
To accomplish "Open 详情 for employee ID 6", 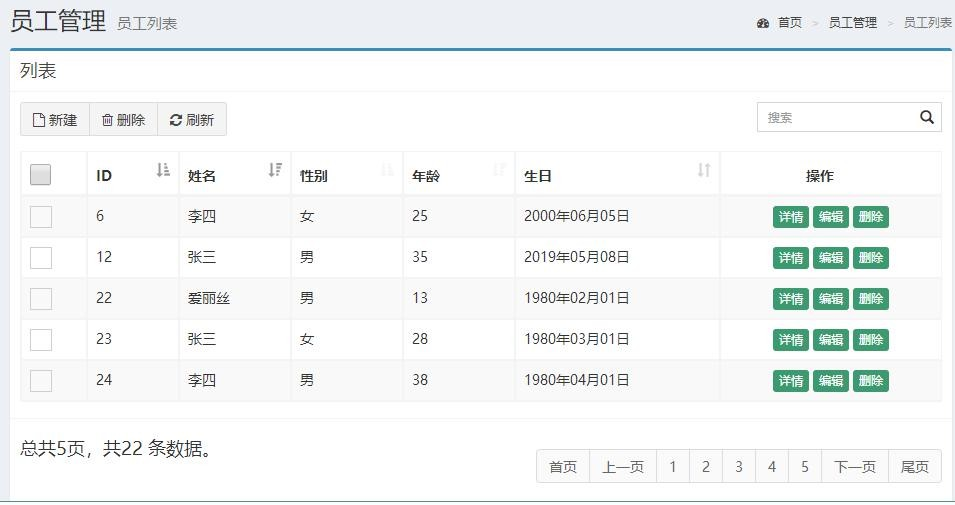I will 791,217.
